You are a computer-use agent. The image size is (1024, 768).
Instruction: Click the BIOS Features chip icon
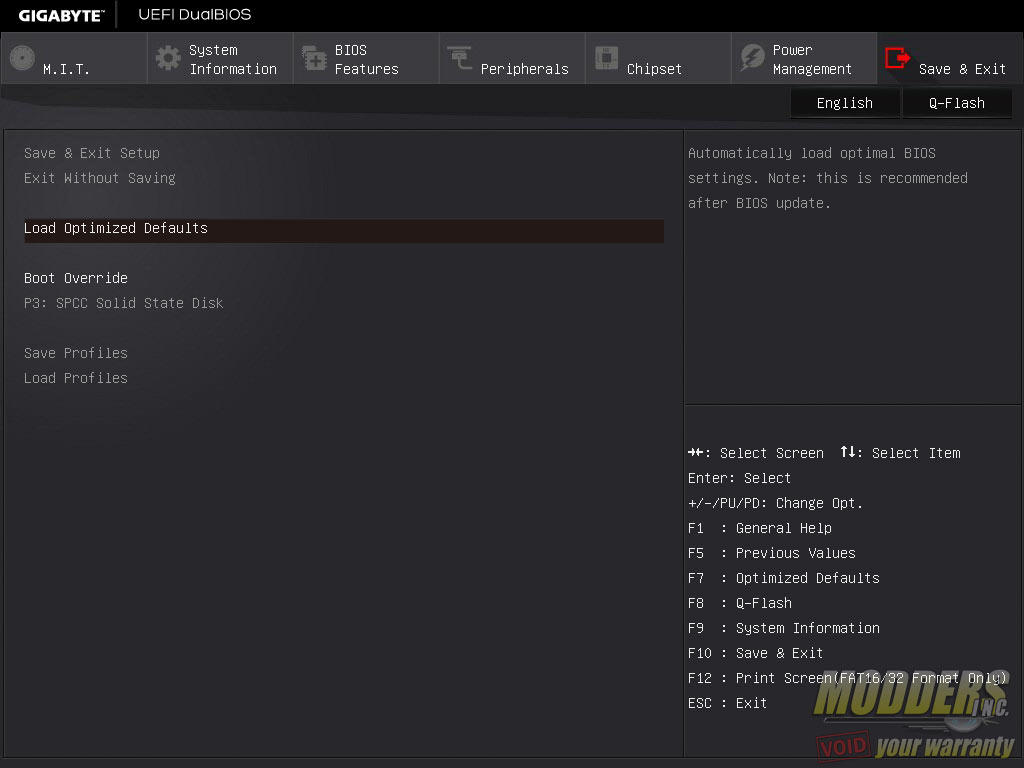(x=314, y=59)
